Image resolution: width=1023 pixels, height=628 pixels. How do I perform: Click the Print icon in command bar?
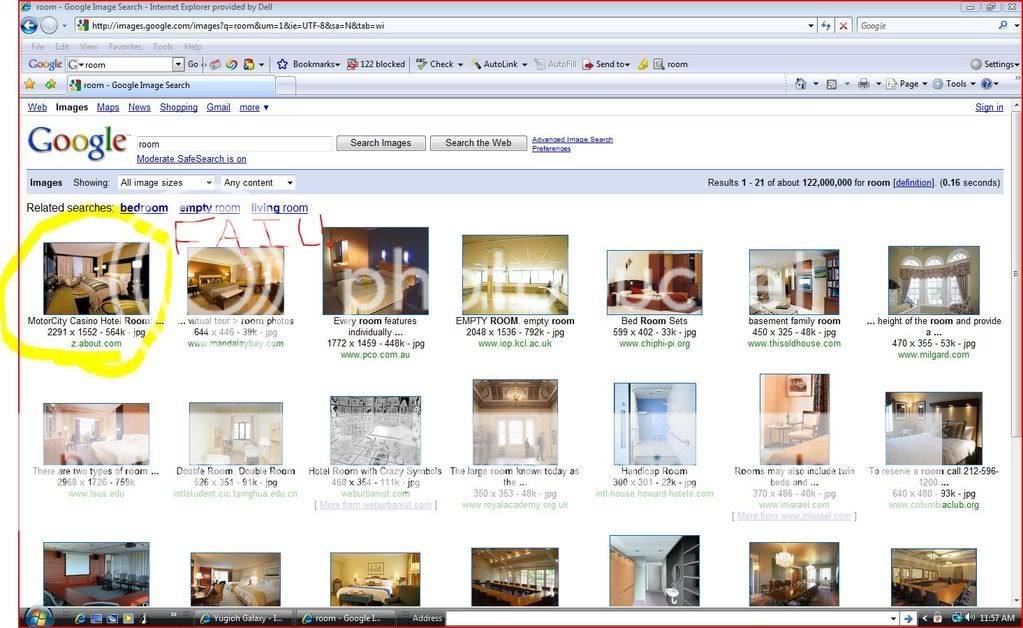coord(863,84)
